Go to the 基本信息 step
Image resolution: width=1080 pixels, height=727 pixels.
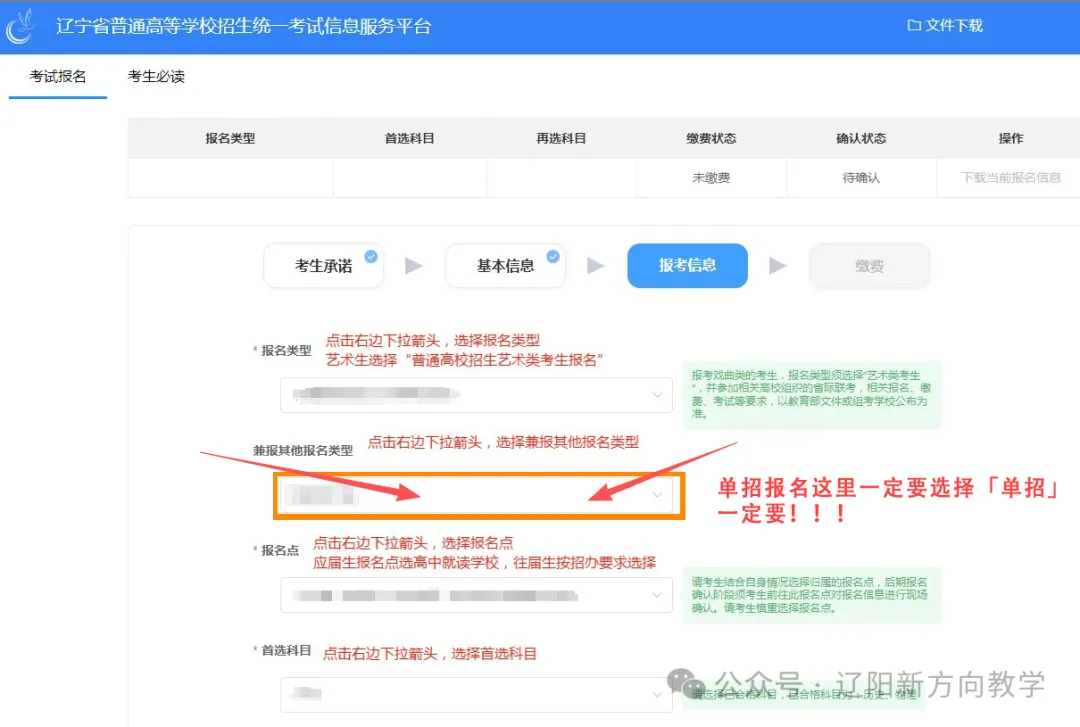[x=505, y=266]
